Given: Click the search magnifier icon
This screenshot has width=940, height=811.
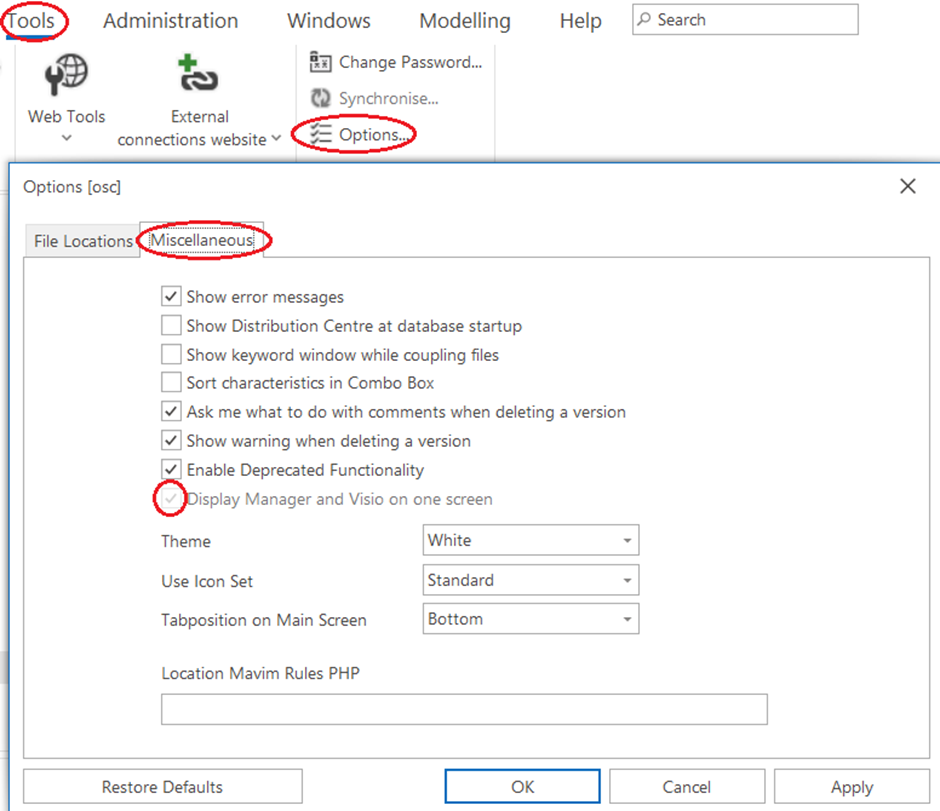Looking at the screenshot, I should tap(646, 20).
